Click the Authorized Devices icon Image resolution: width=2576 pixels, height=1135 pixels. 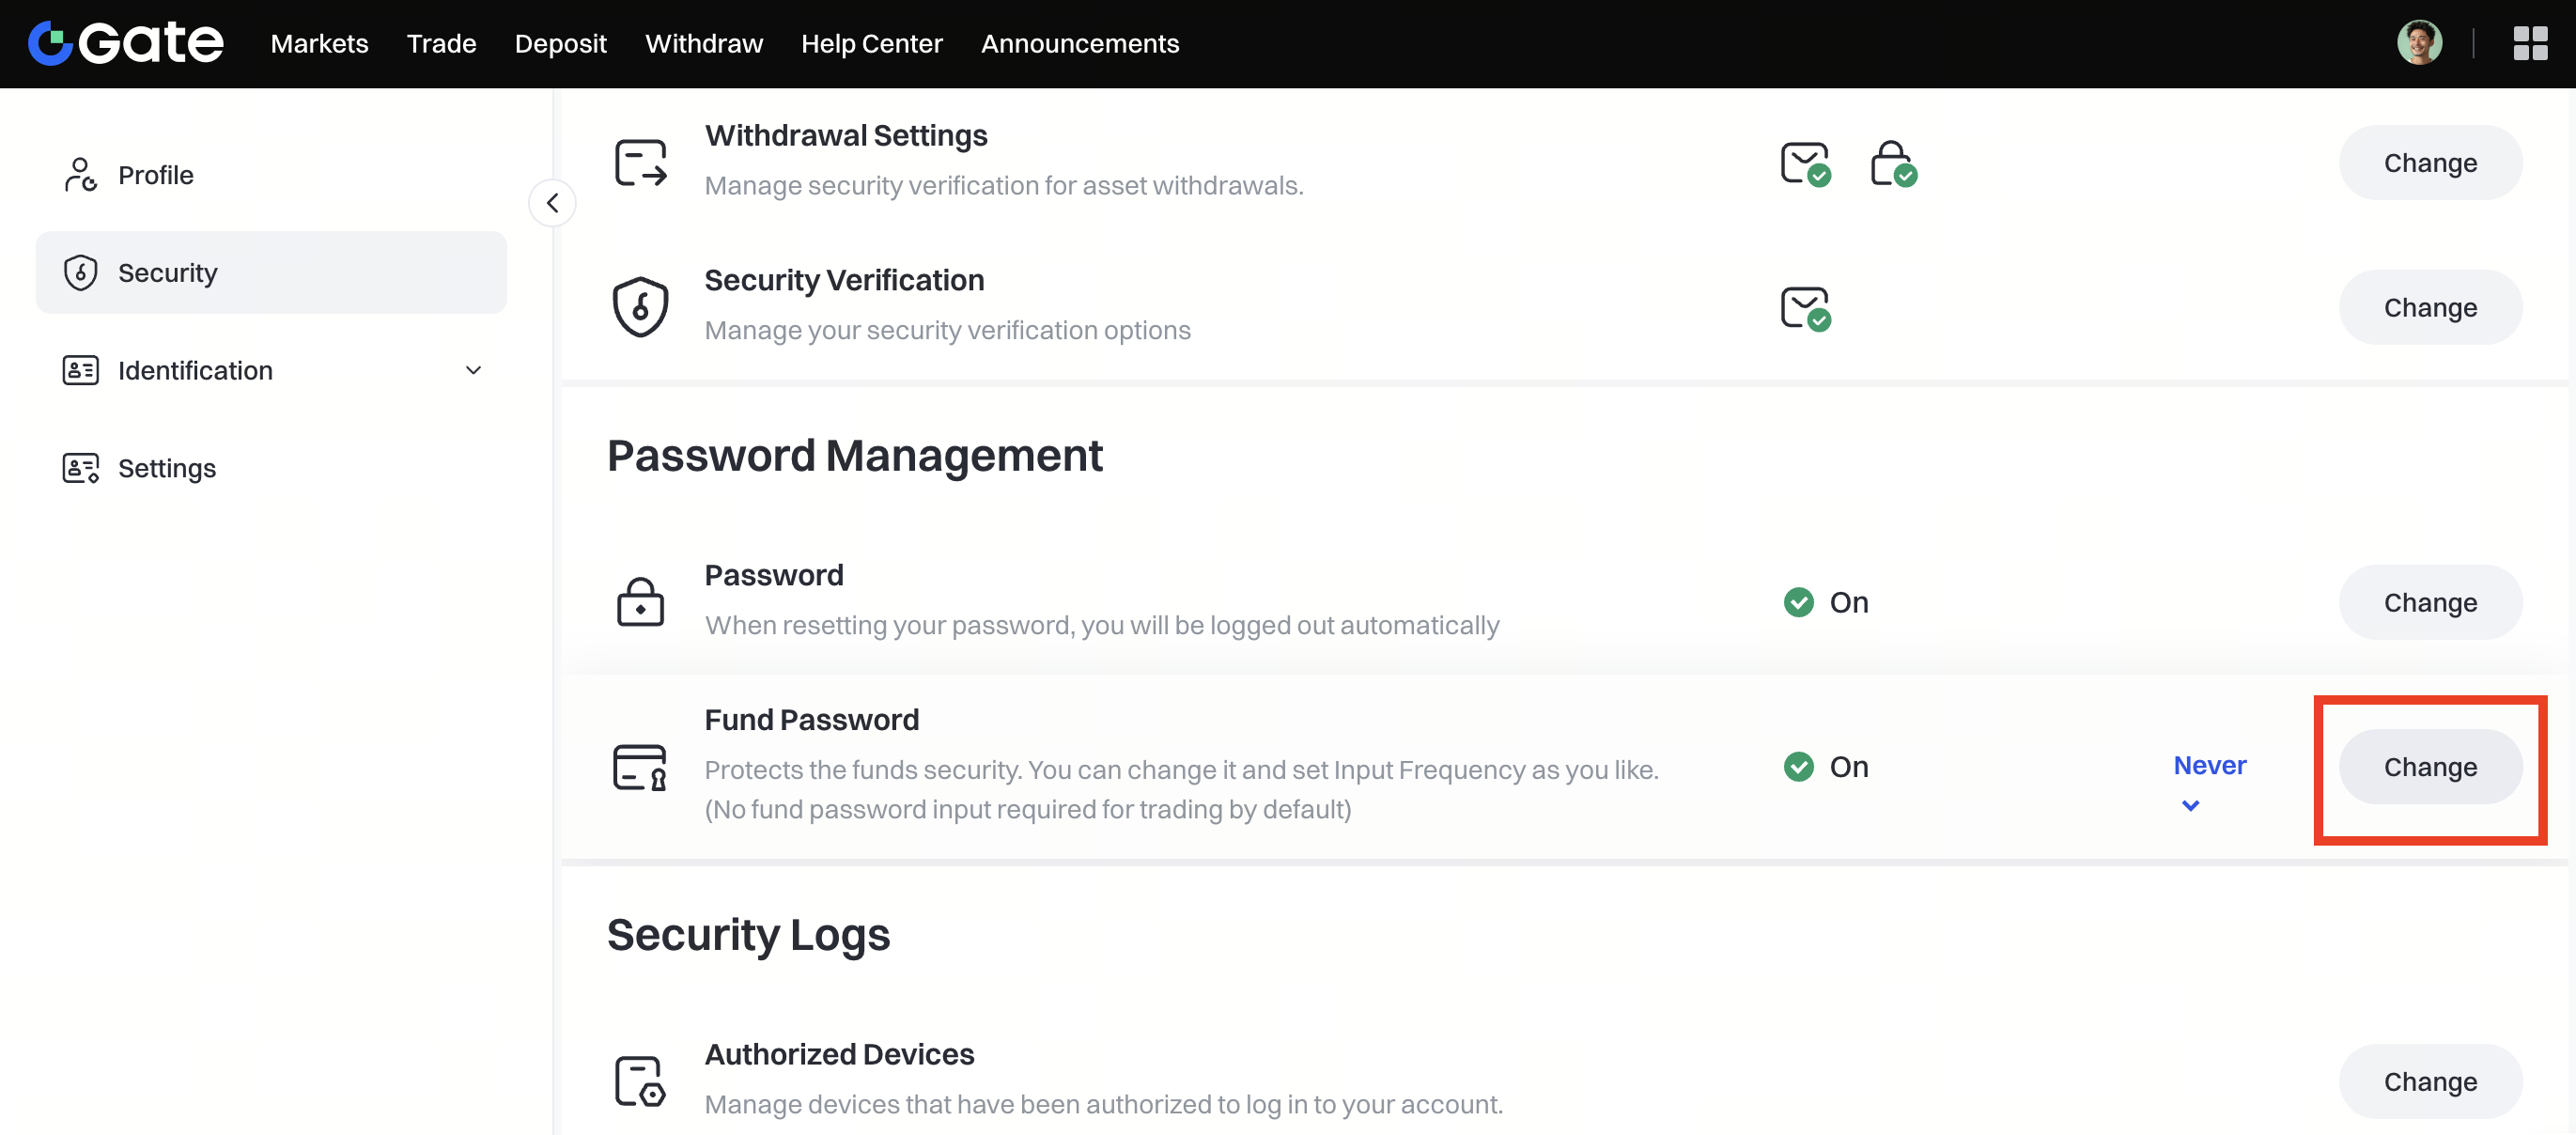640,1081
